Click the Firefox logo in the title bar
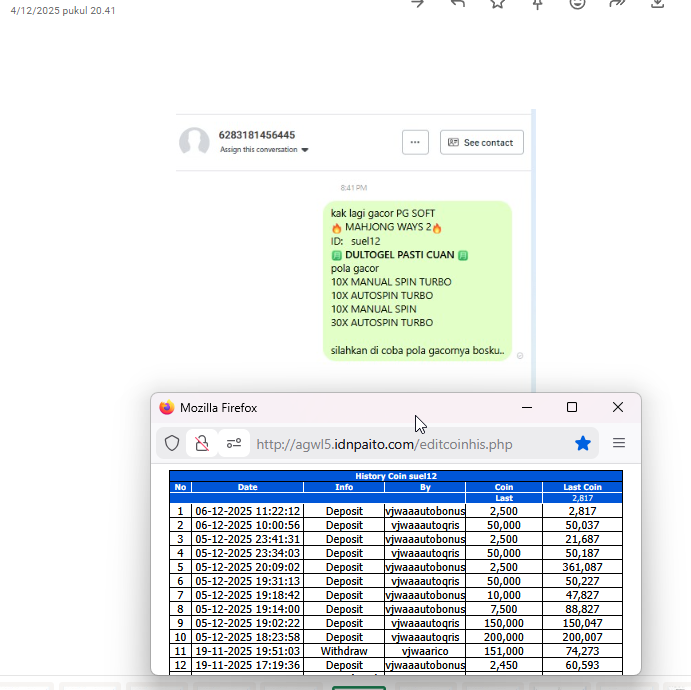This screenshot has height=690, width=691. 167,408
